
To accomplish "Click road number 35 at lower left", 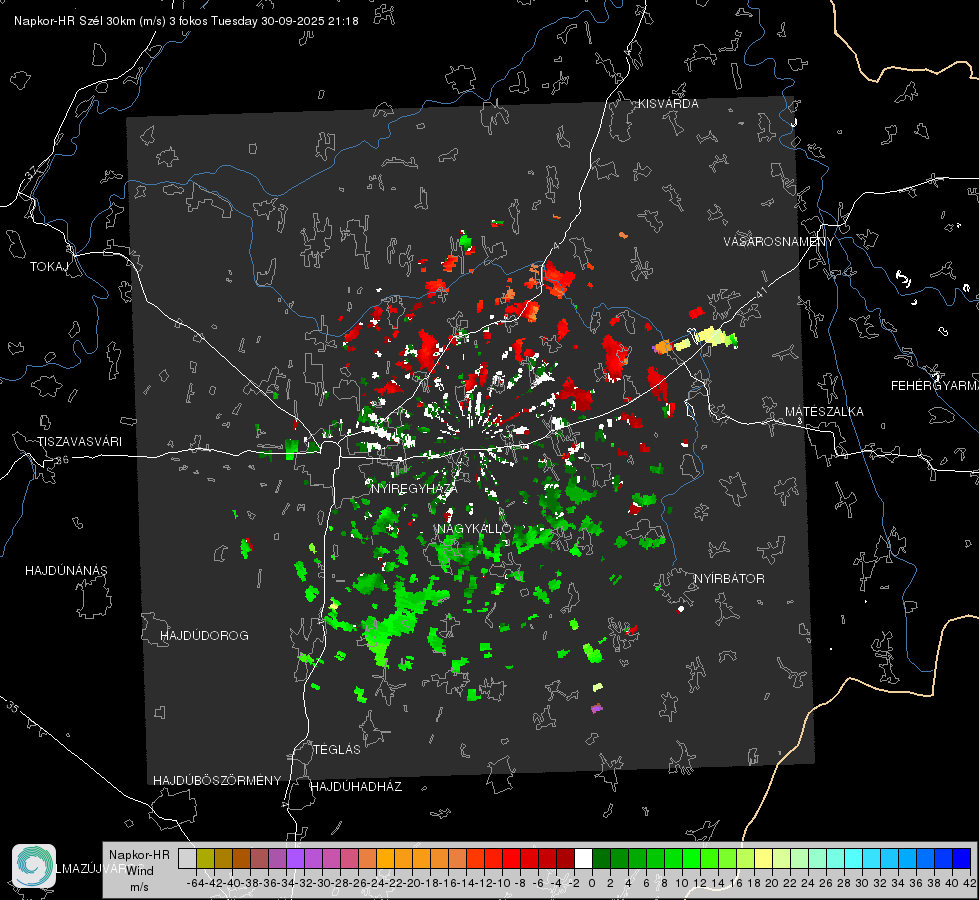I will (13, 707).
